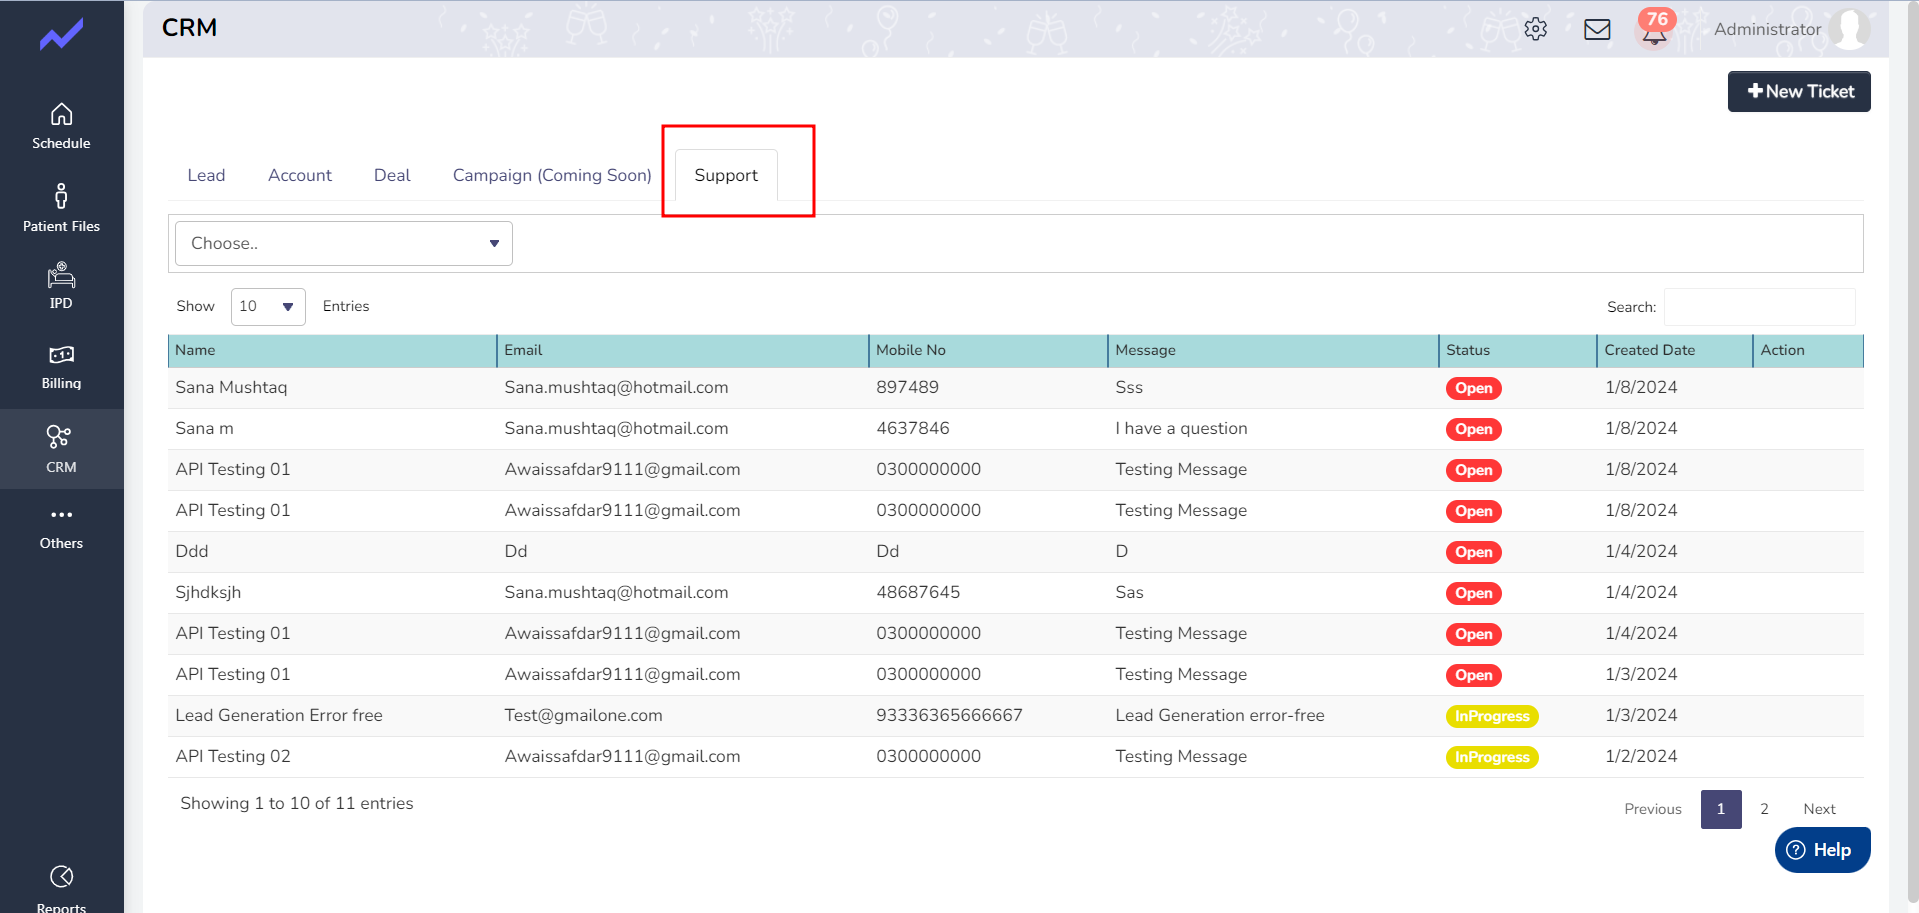This screenshot has width=1919, height=913.
Task: Click name cell Sana Mushtaq
Action: (231, 387)
